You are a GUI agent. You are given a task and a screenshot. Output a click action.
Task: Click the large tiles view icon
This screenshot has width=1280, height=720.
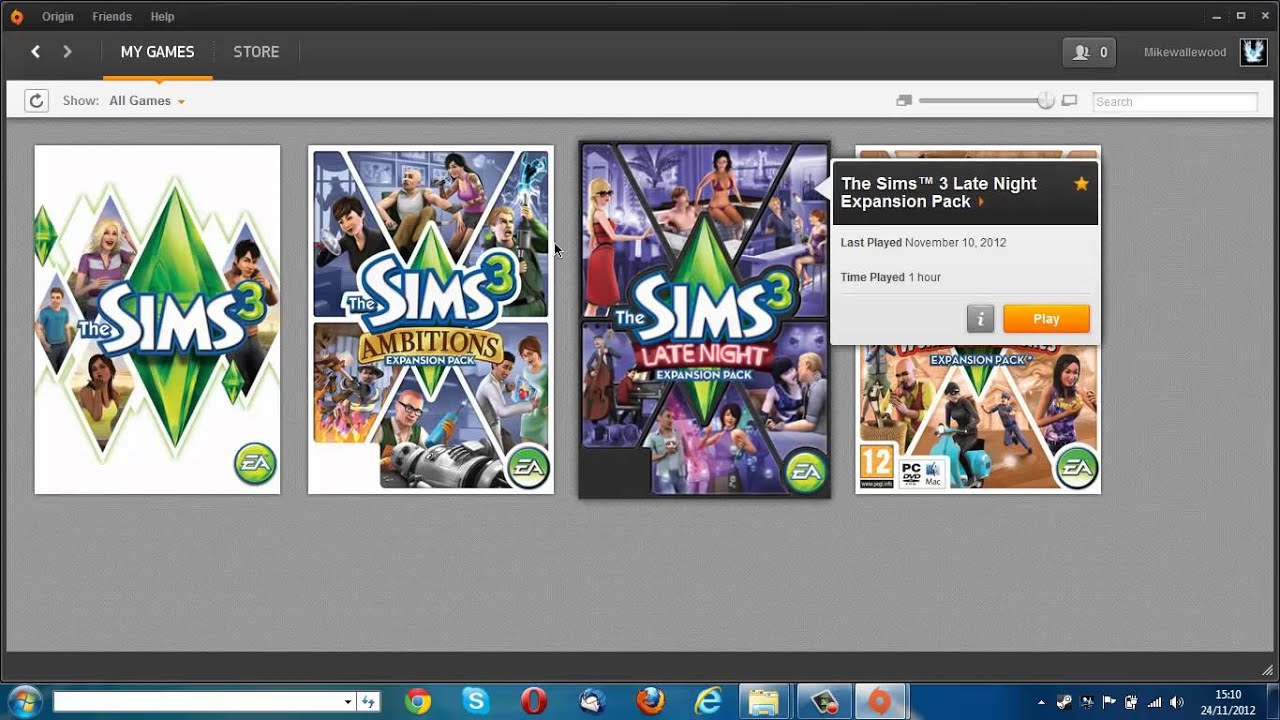pyautogui.click(x=1069, y=101)
